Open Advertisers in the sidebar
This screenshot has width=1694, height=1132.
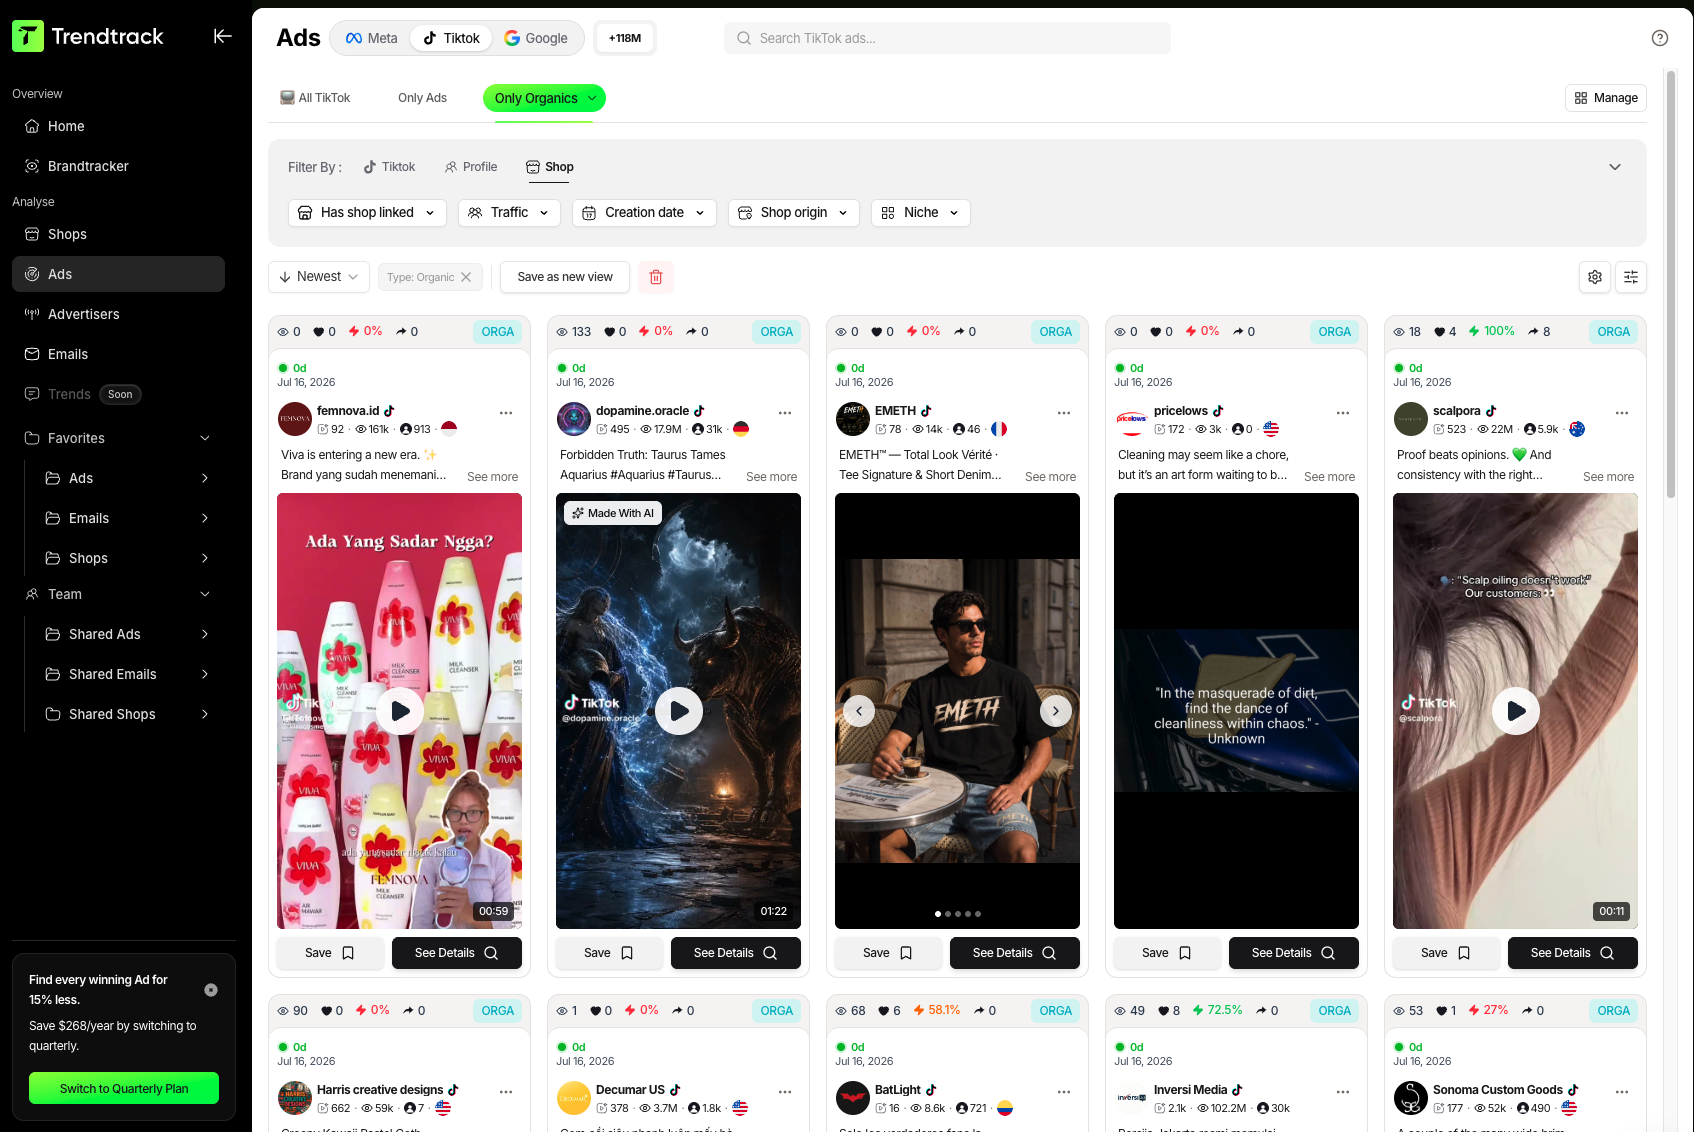pyautogui.click(x=118, y=314)
